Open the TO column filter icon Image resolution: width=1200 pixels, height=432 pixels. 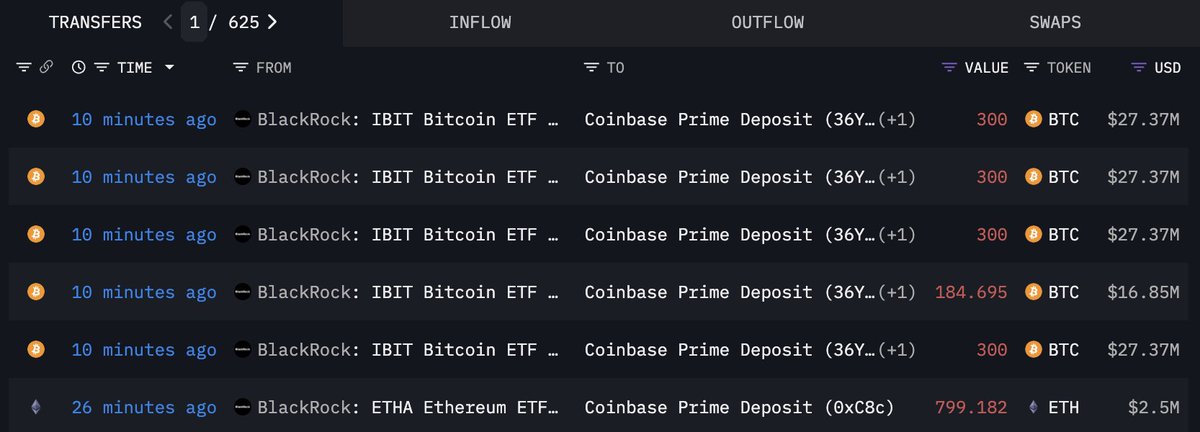[591, 68]
